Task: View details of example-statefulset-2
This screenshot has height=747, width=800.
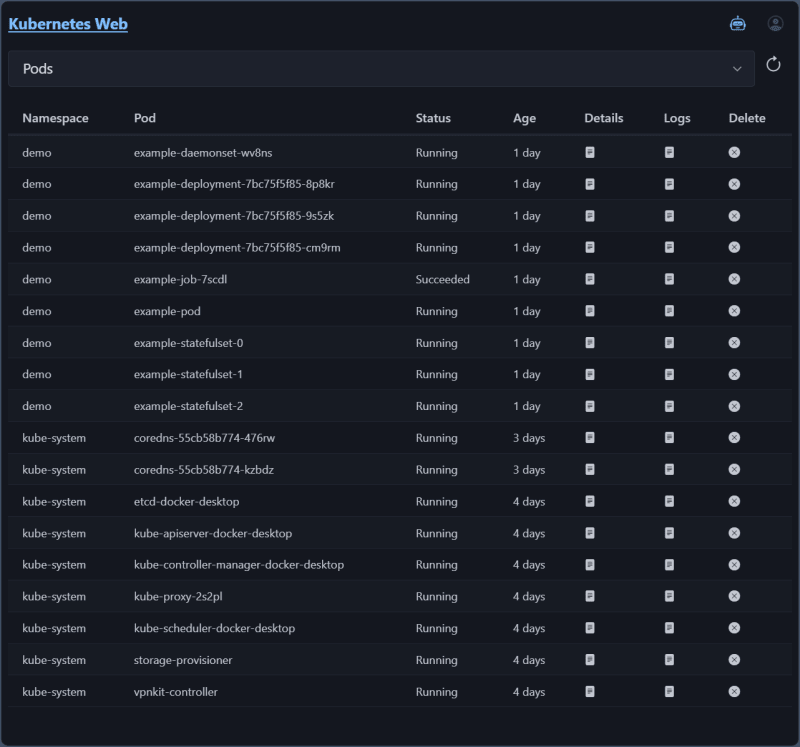Action: tap(590, 406)
